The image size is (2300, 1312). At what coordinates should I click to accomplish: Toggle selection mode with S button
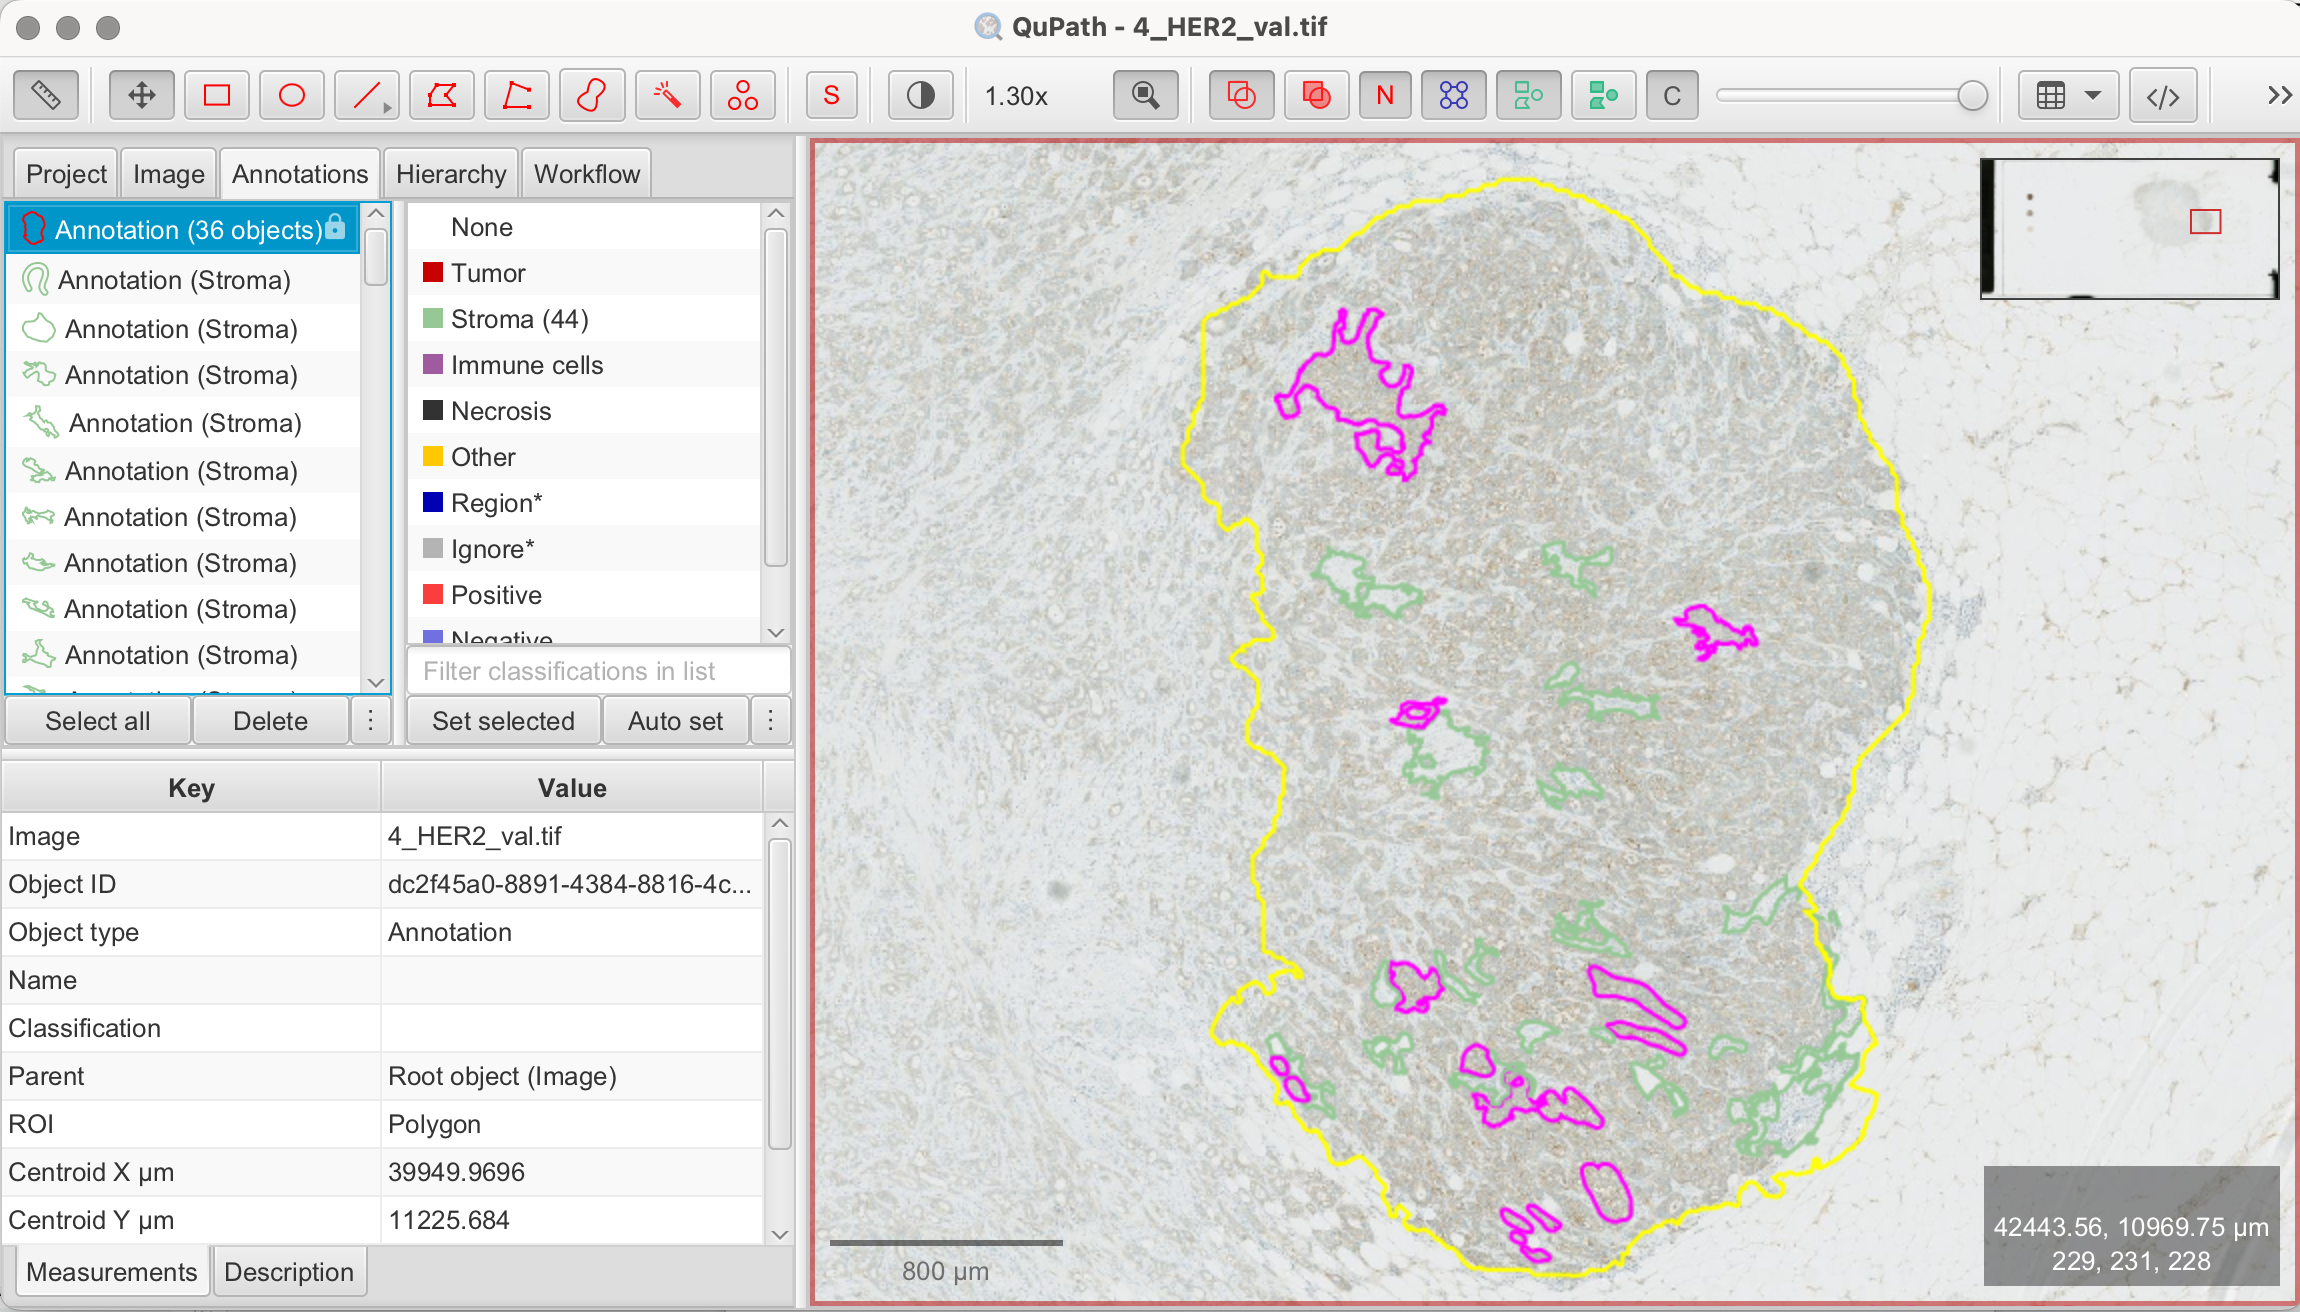click(x=831, y=96)
